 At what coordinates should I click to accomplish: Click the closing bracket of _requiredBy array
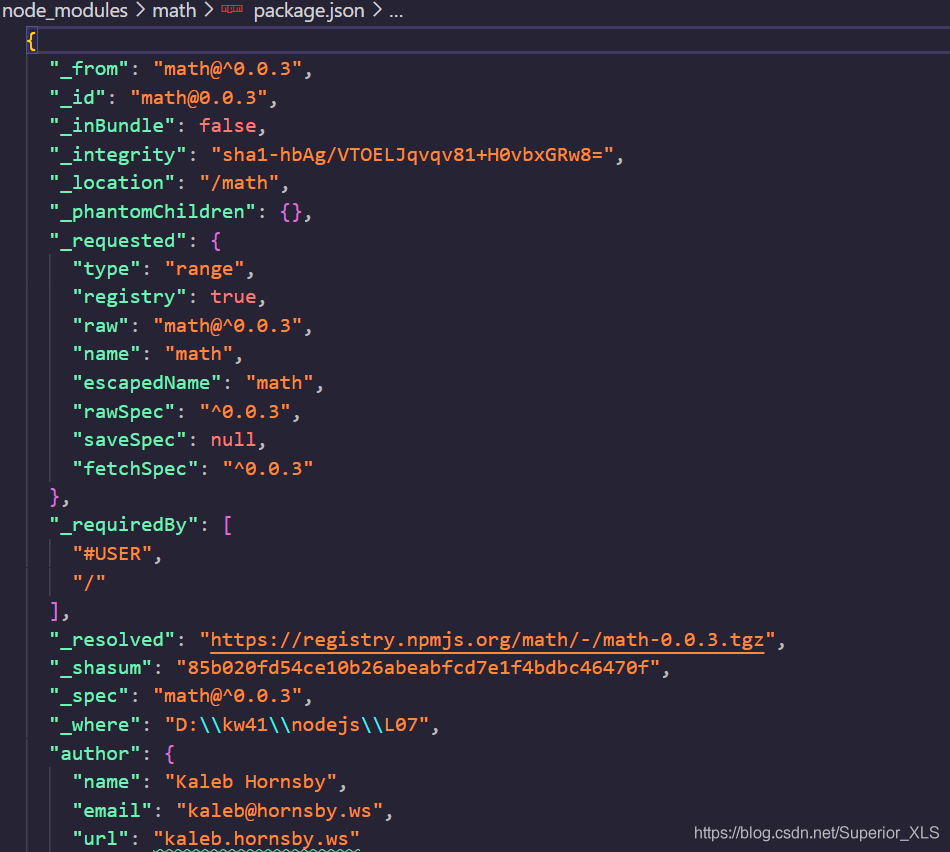pos(55,611)
